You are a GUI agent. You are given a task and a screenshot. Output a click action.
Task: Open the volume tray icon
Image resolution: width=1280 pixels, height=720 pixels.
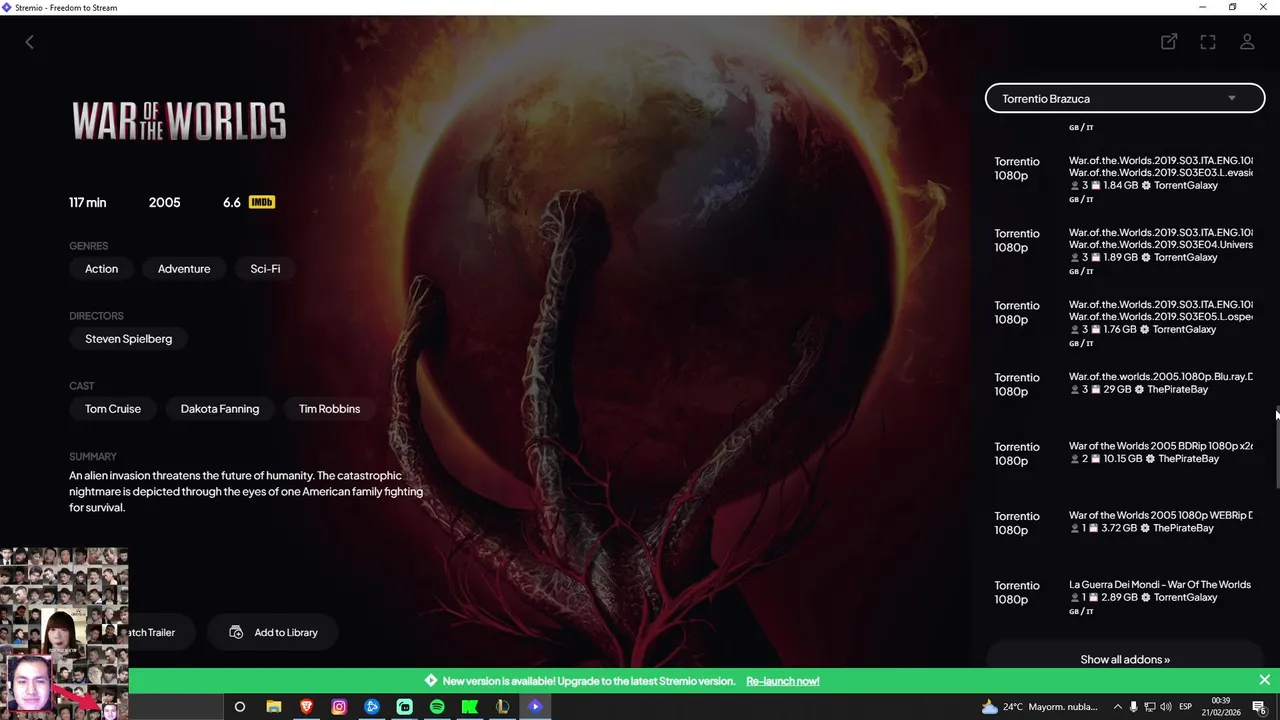[x=1165, y=707]
